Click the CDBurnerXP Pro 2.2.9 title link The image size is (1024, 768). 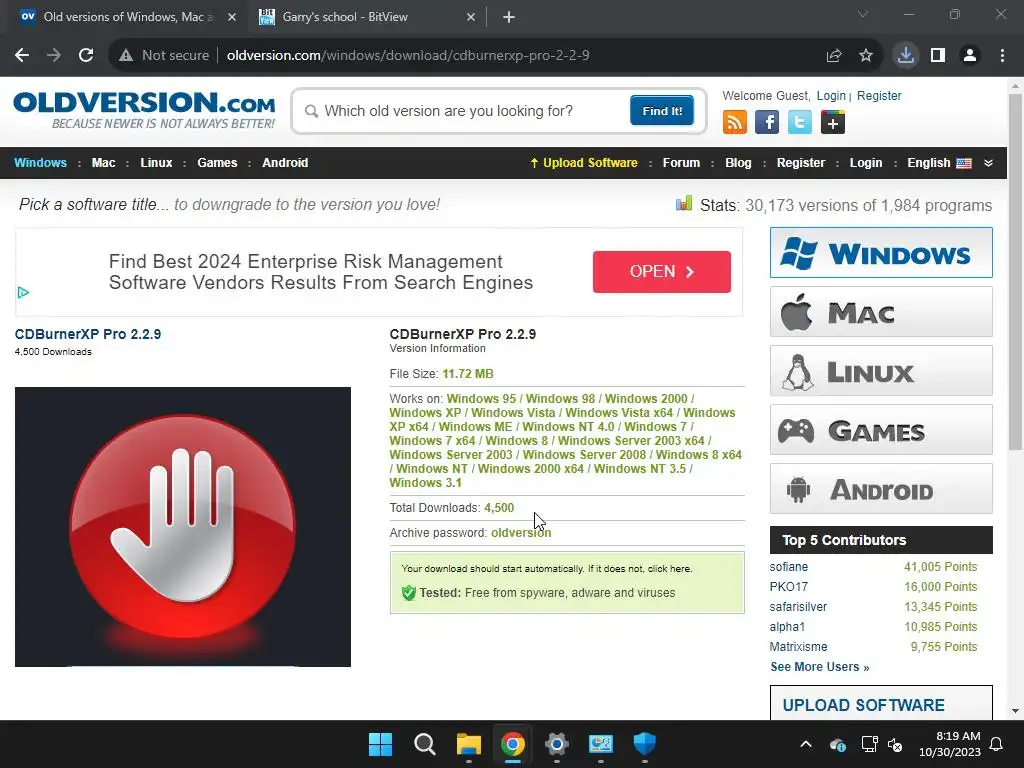(x=88, y=334)
